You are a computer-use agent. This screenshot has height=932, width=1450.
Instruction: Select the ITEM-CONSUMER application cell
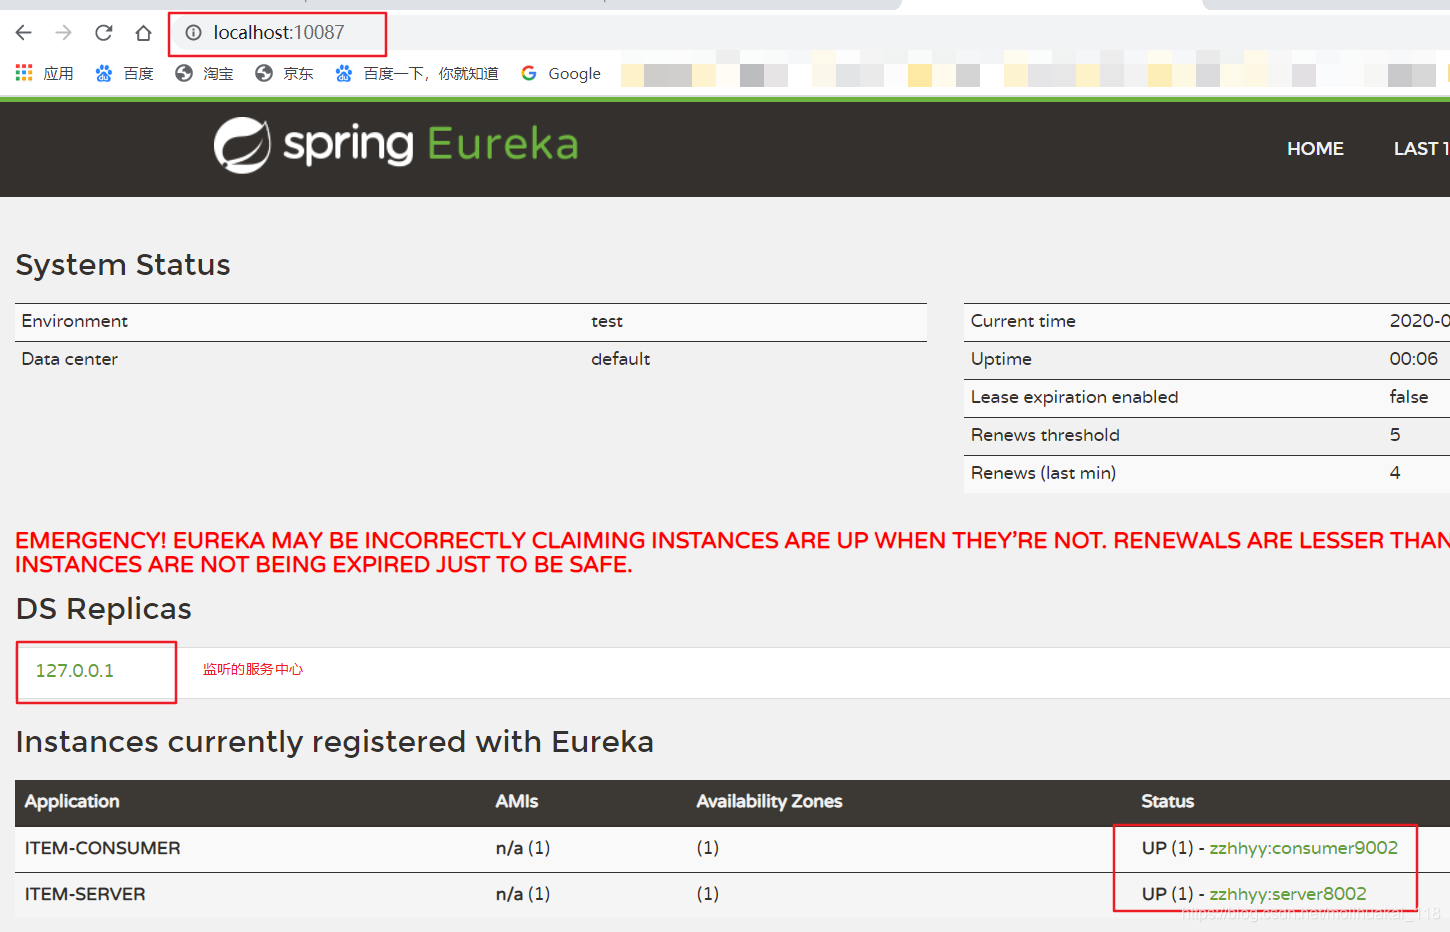(103, 848)
